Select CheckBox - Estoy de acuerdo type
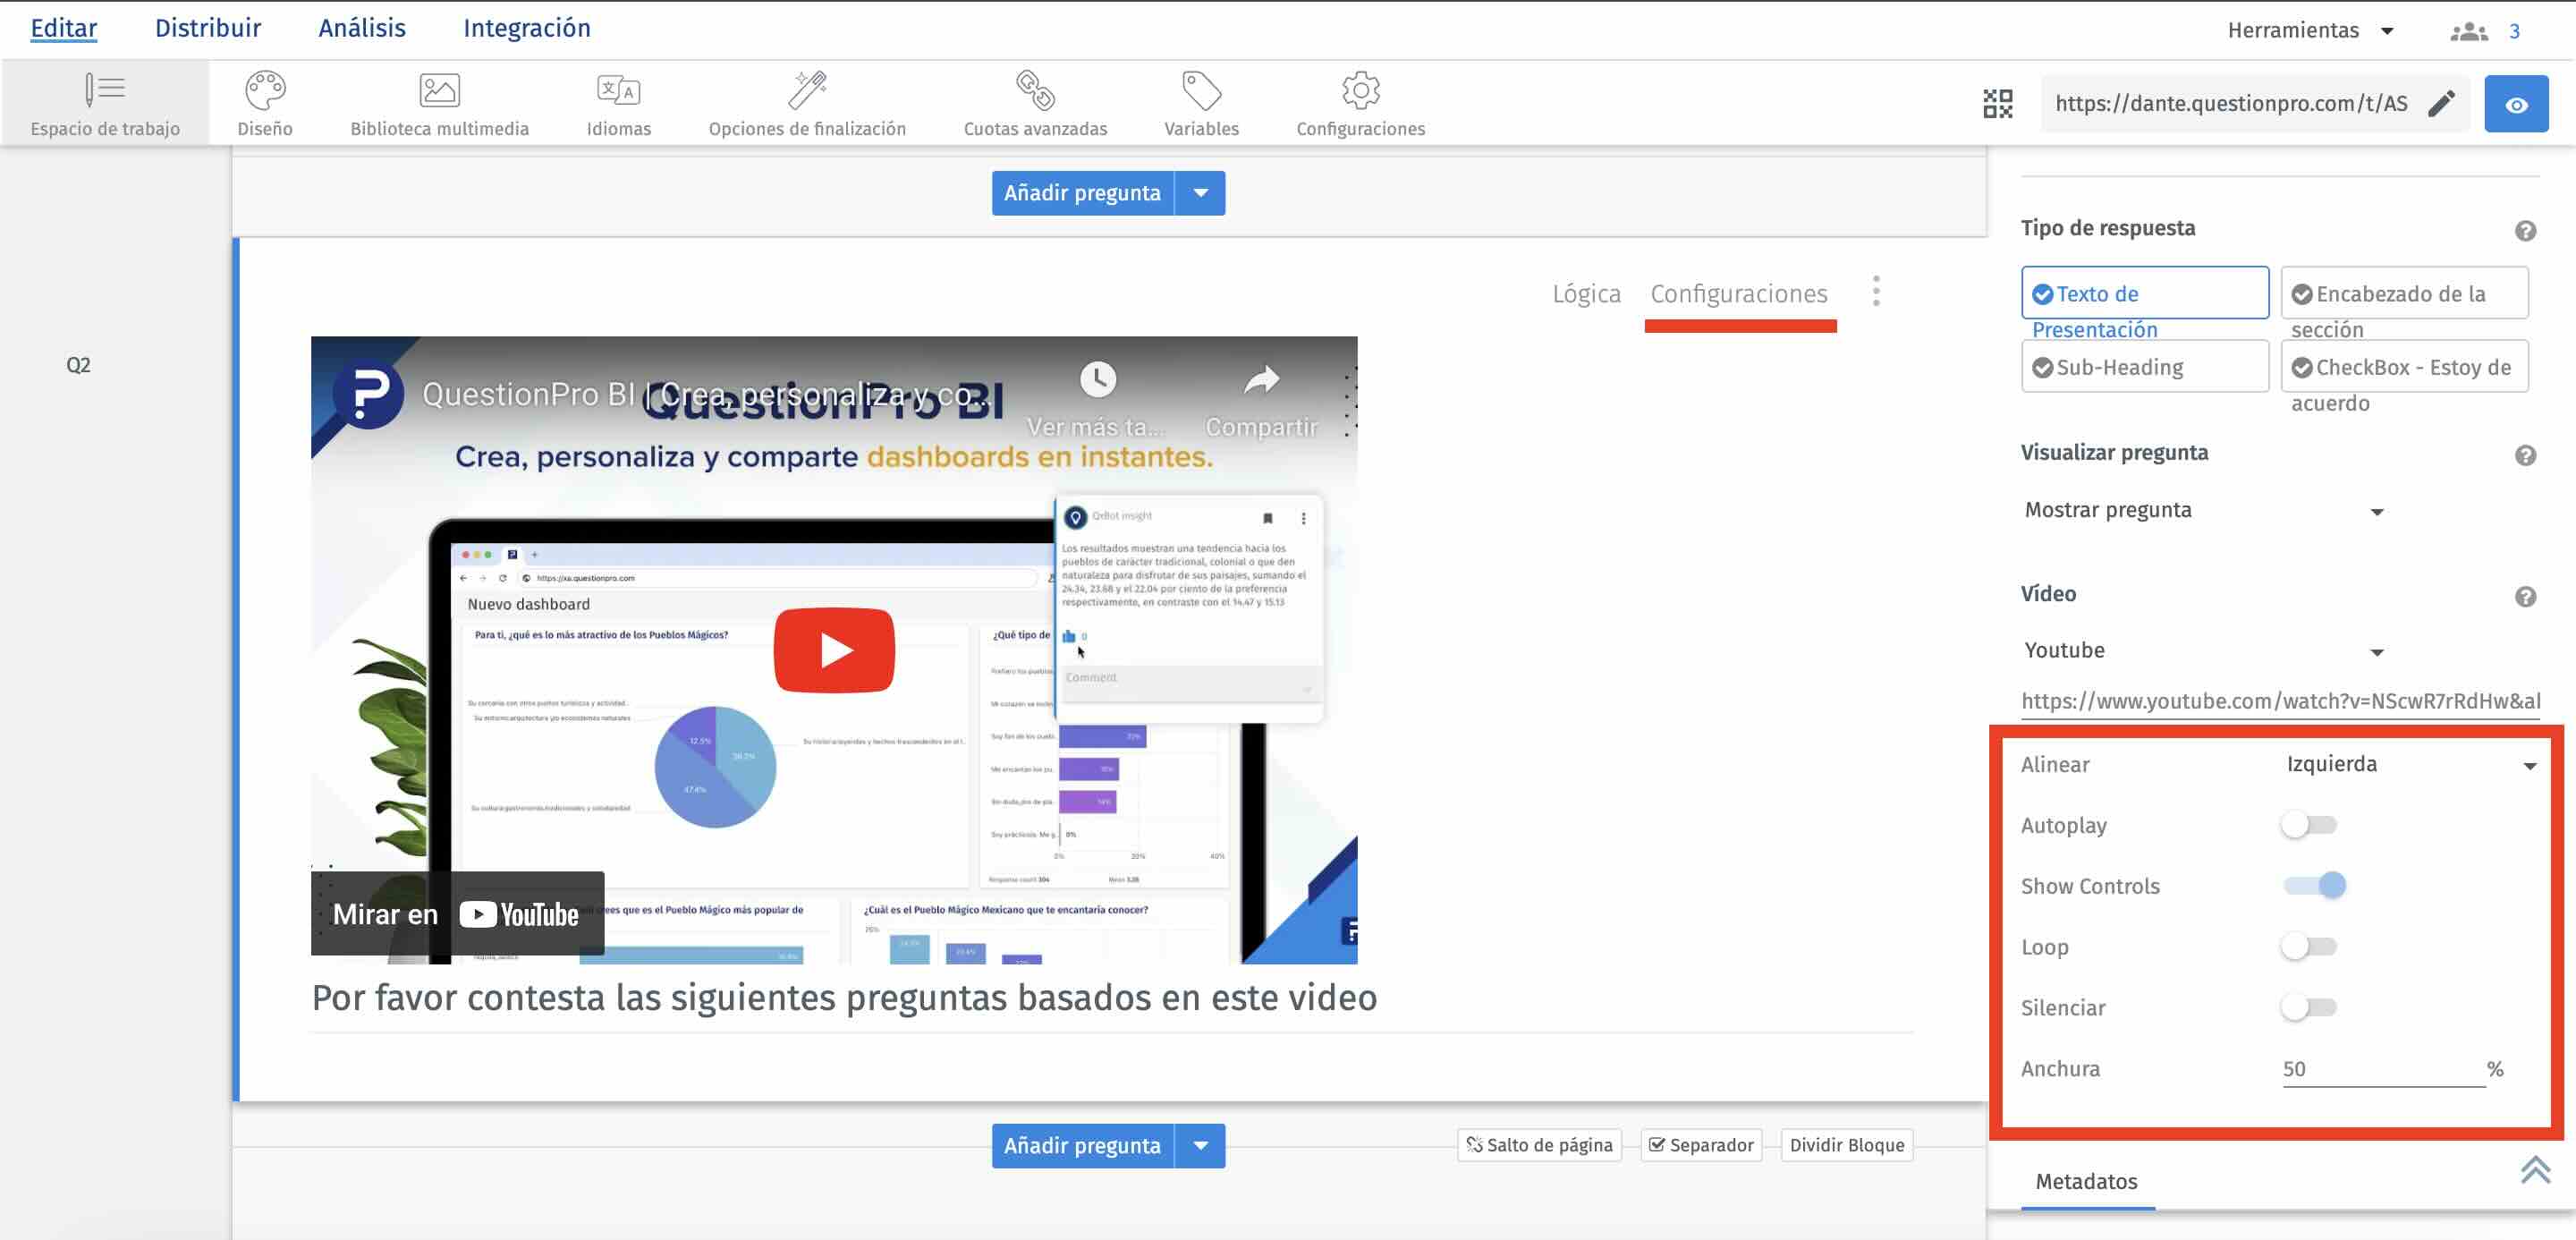This screenshot has height=1240, width=2576. pos(2404,367)
